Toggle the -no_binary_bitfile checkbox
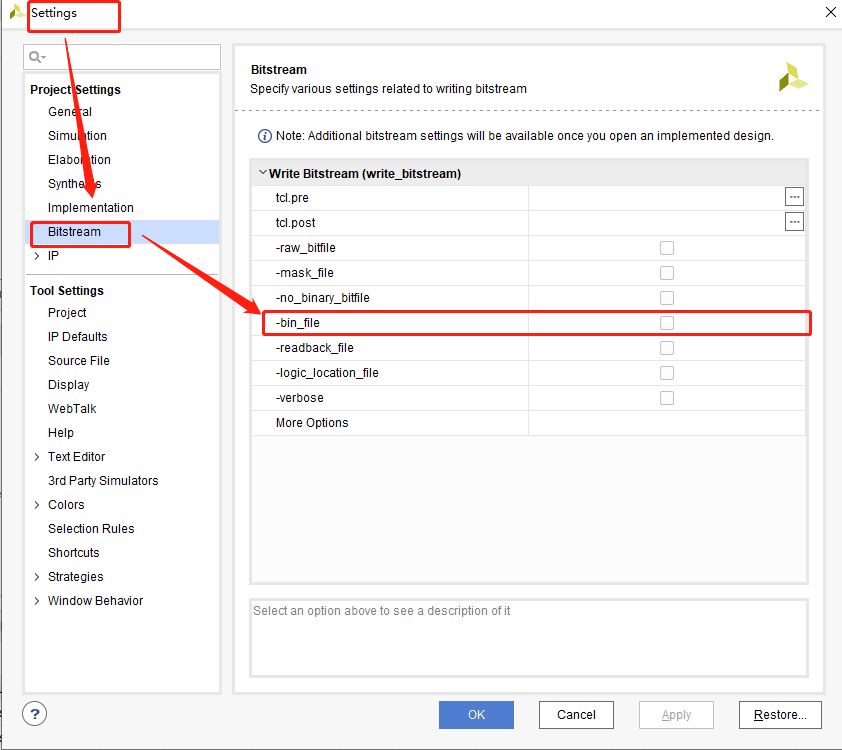 point(667,298)
